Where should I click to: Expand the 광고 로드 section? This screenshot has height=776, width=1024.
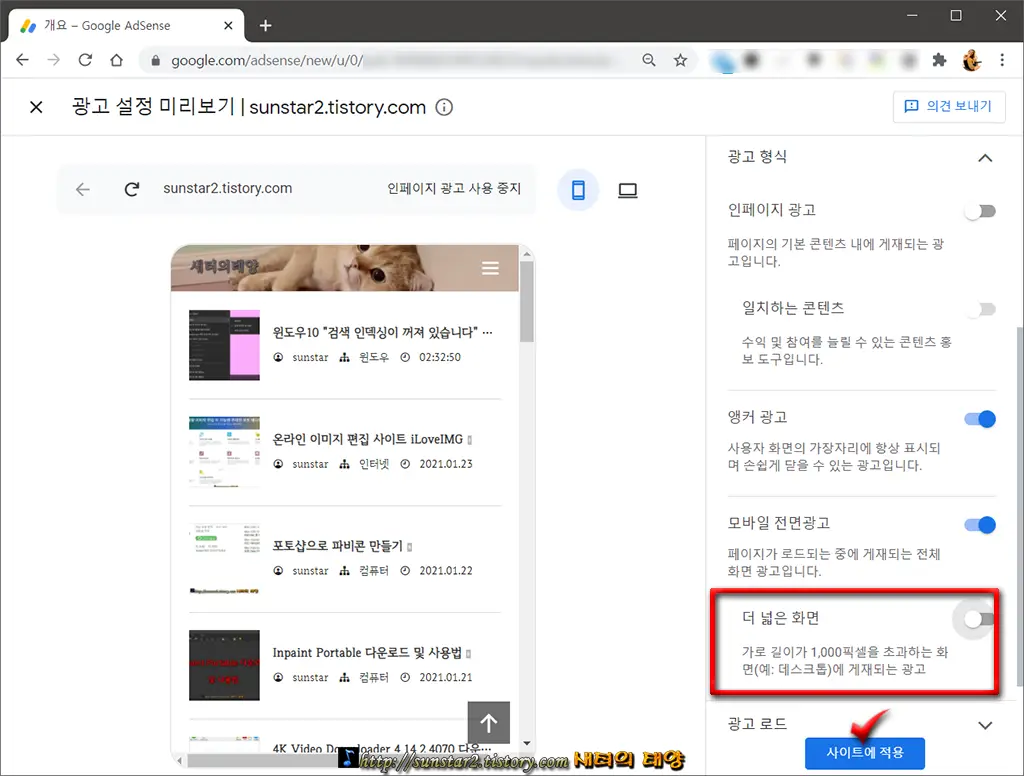coord(985,724)
